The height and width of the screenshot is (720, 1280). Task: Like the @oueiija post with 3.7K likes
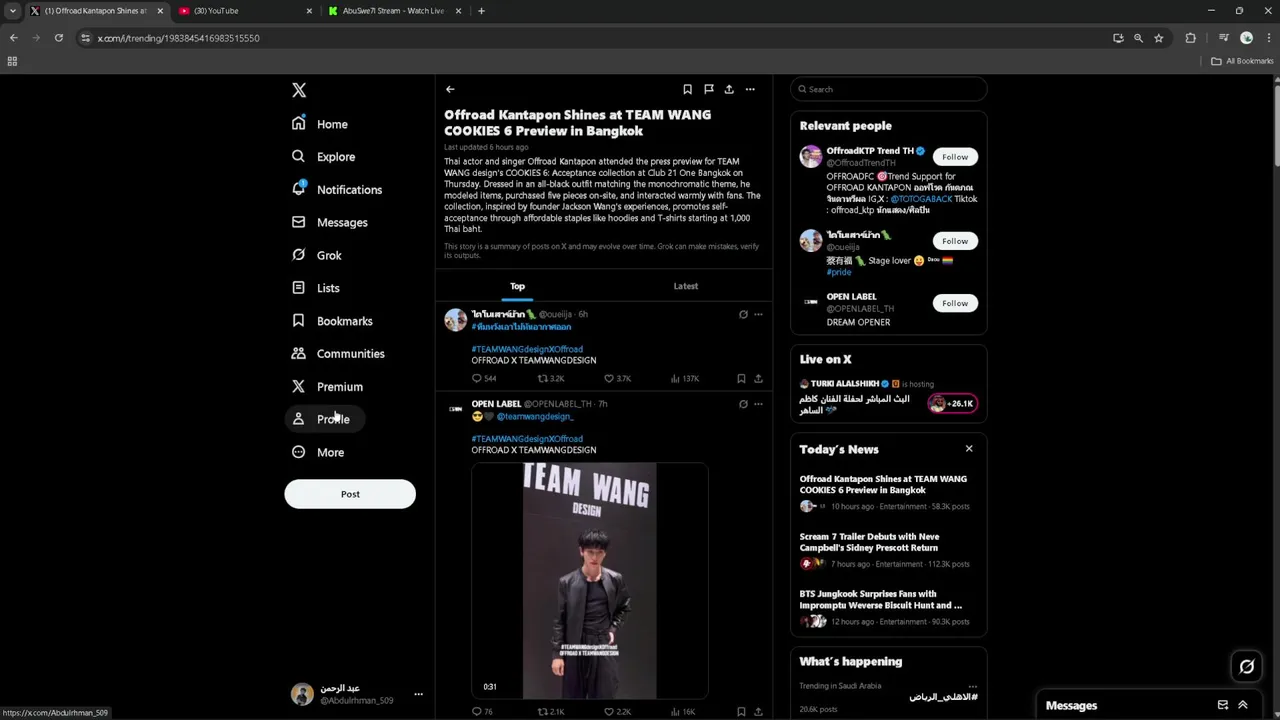click(x=617, y=379)
